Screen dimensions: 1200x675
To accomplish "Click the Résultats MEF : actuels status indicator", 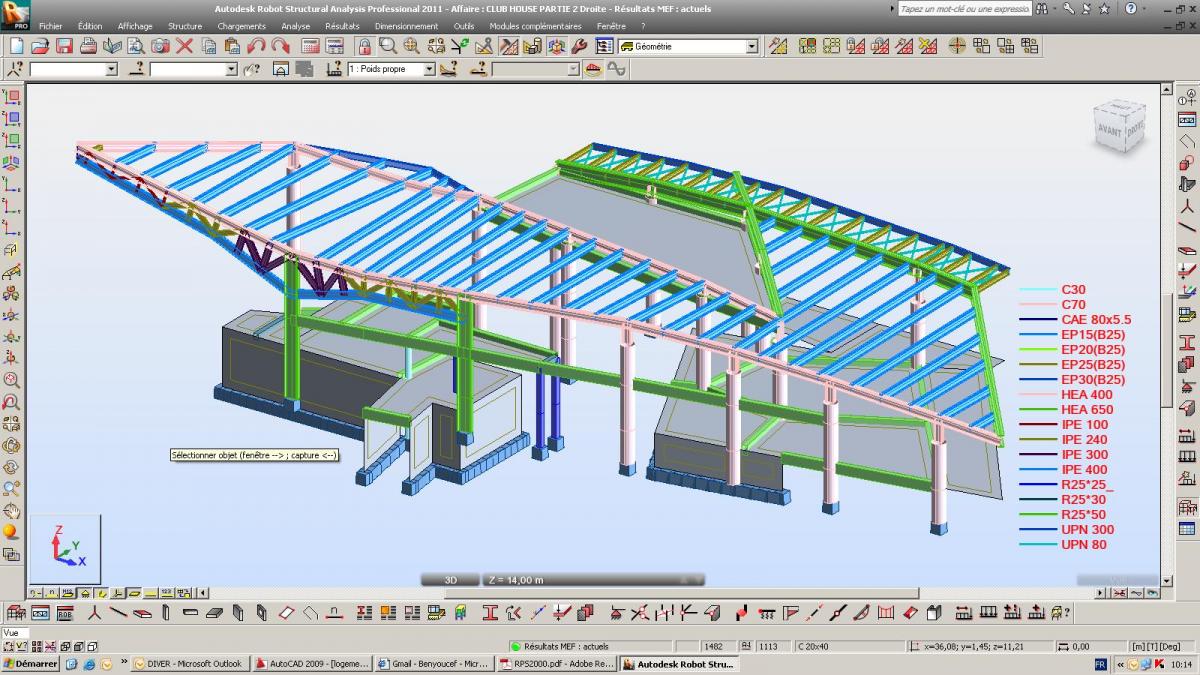I will pos(591,646).
